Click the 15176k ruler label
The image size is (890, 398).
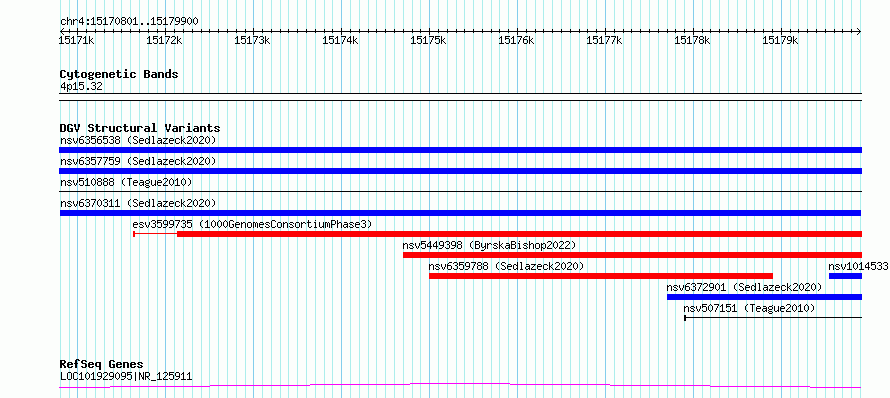517,40
